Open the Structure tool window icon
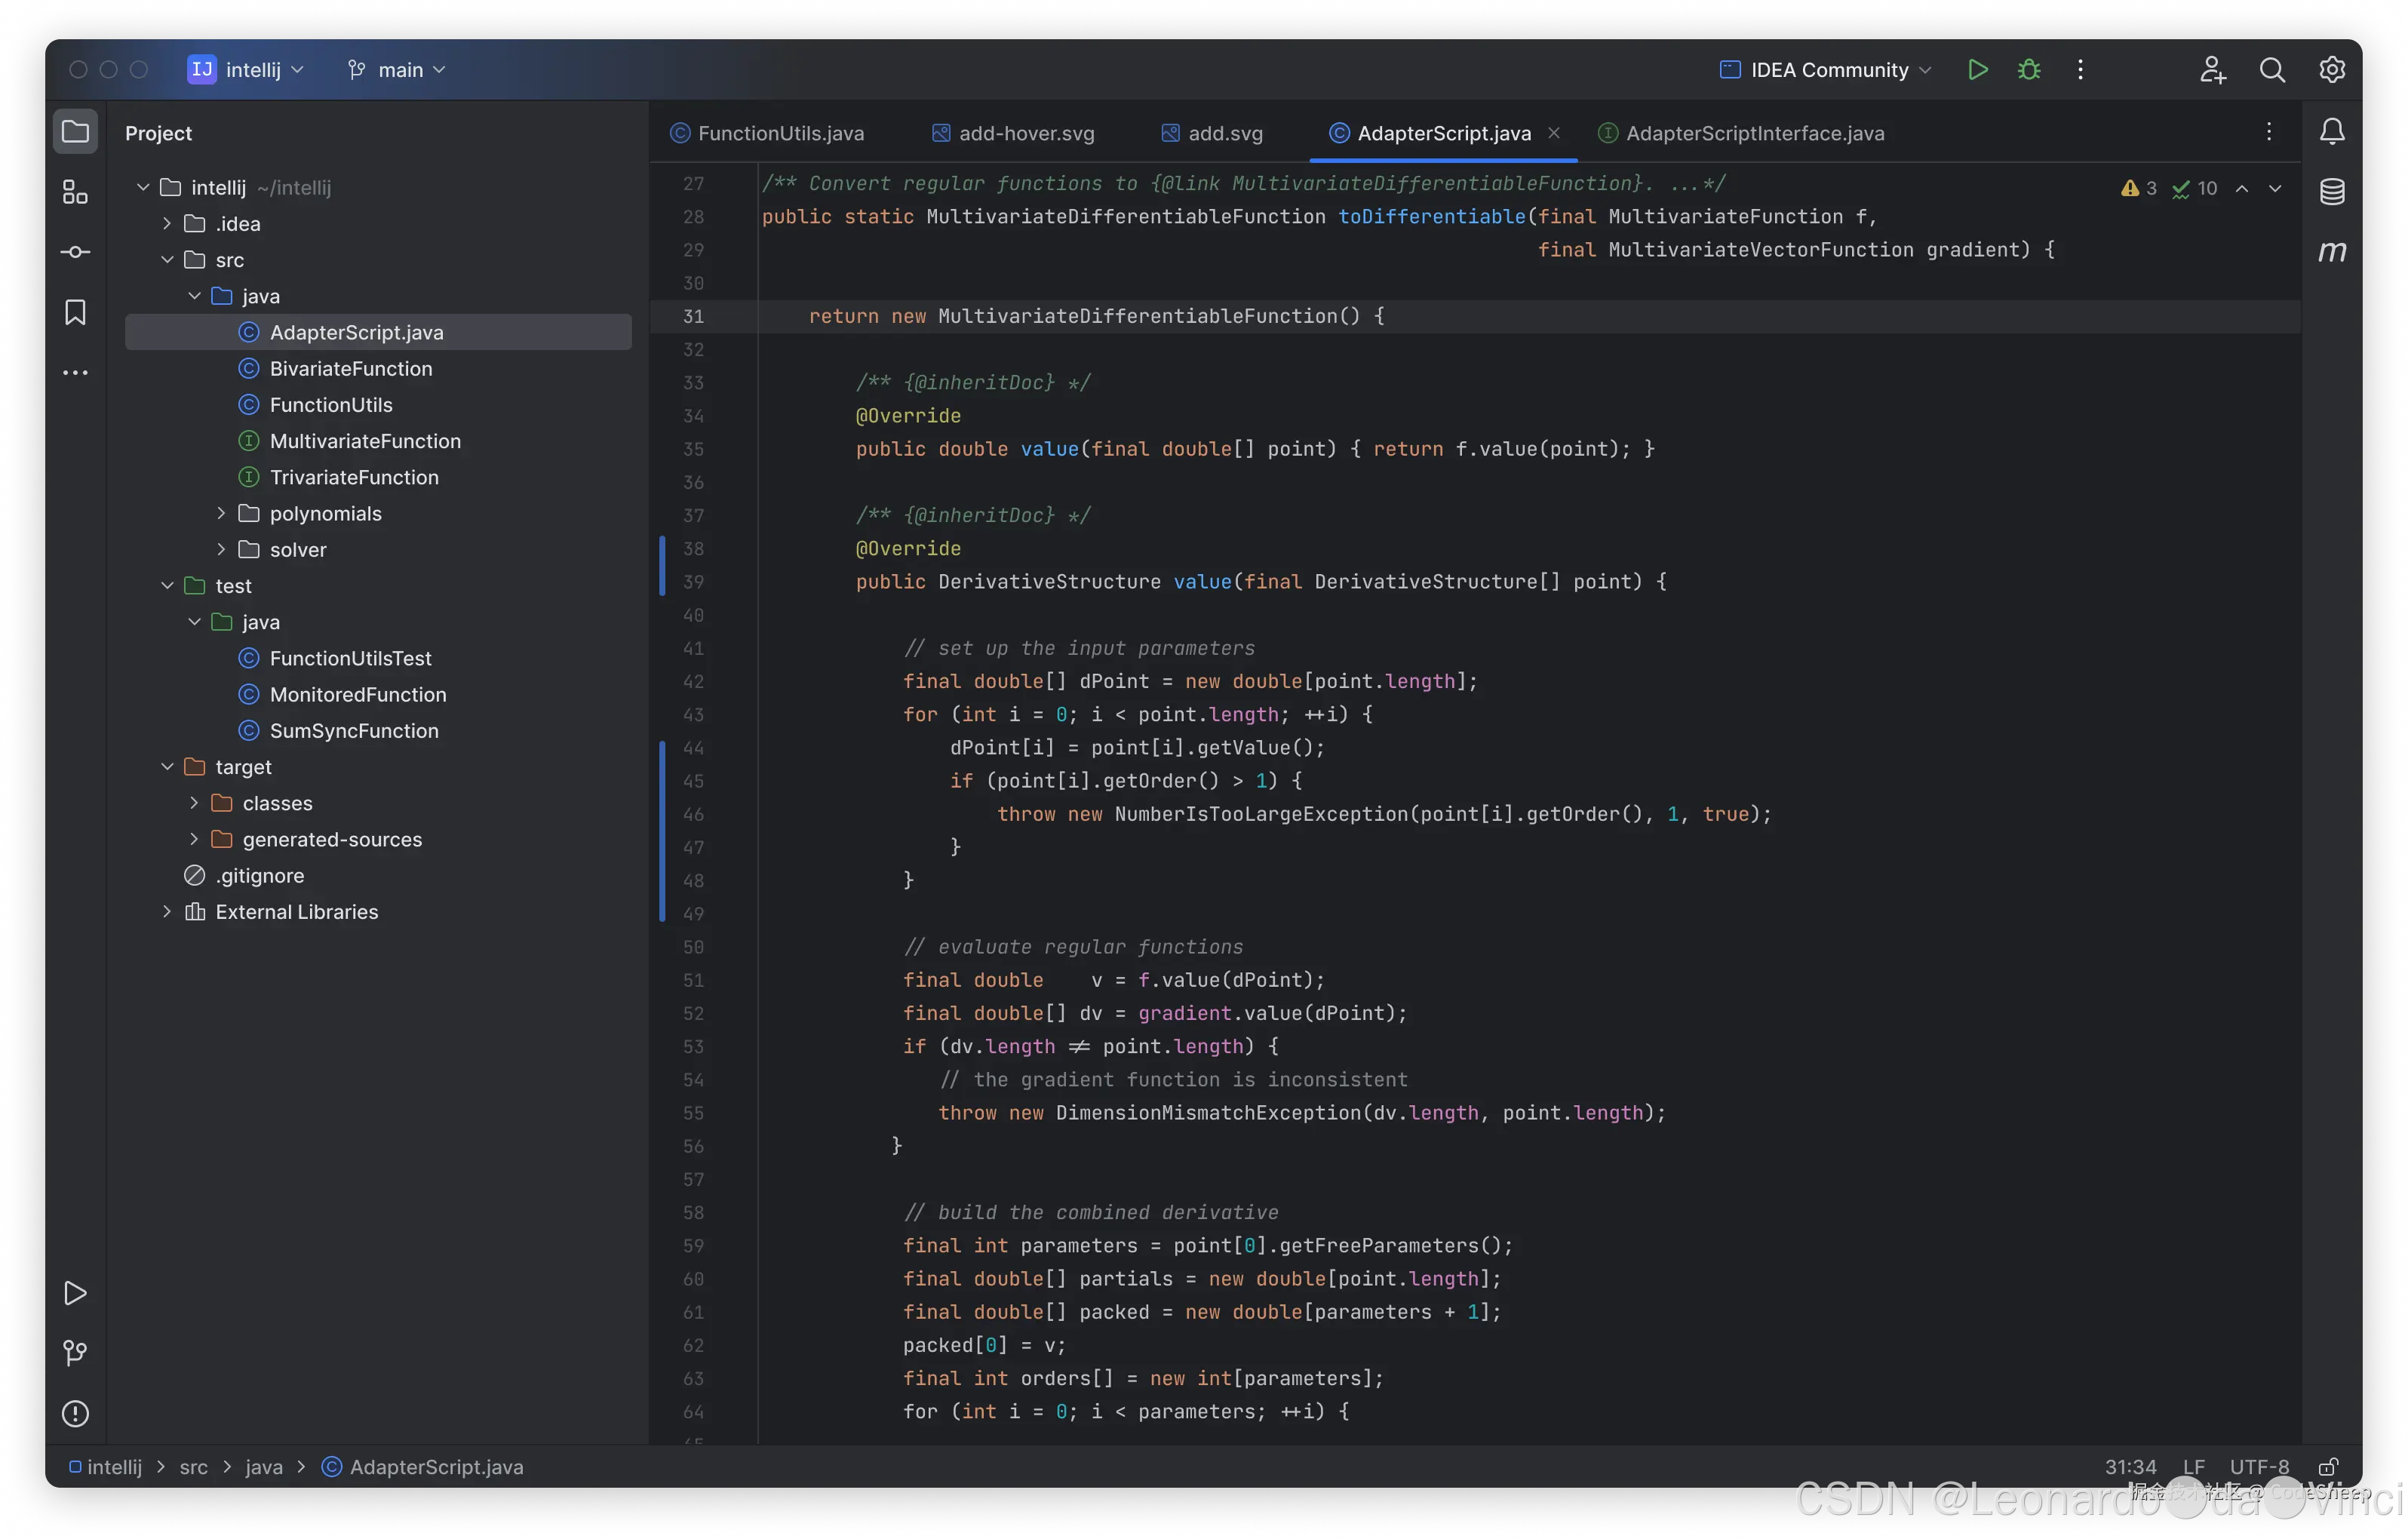The height and width of the screenshot is (1539, 2408). tap(75, 192)
